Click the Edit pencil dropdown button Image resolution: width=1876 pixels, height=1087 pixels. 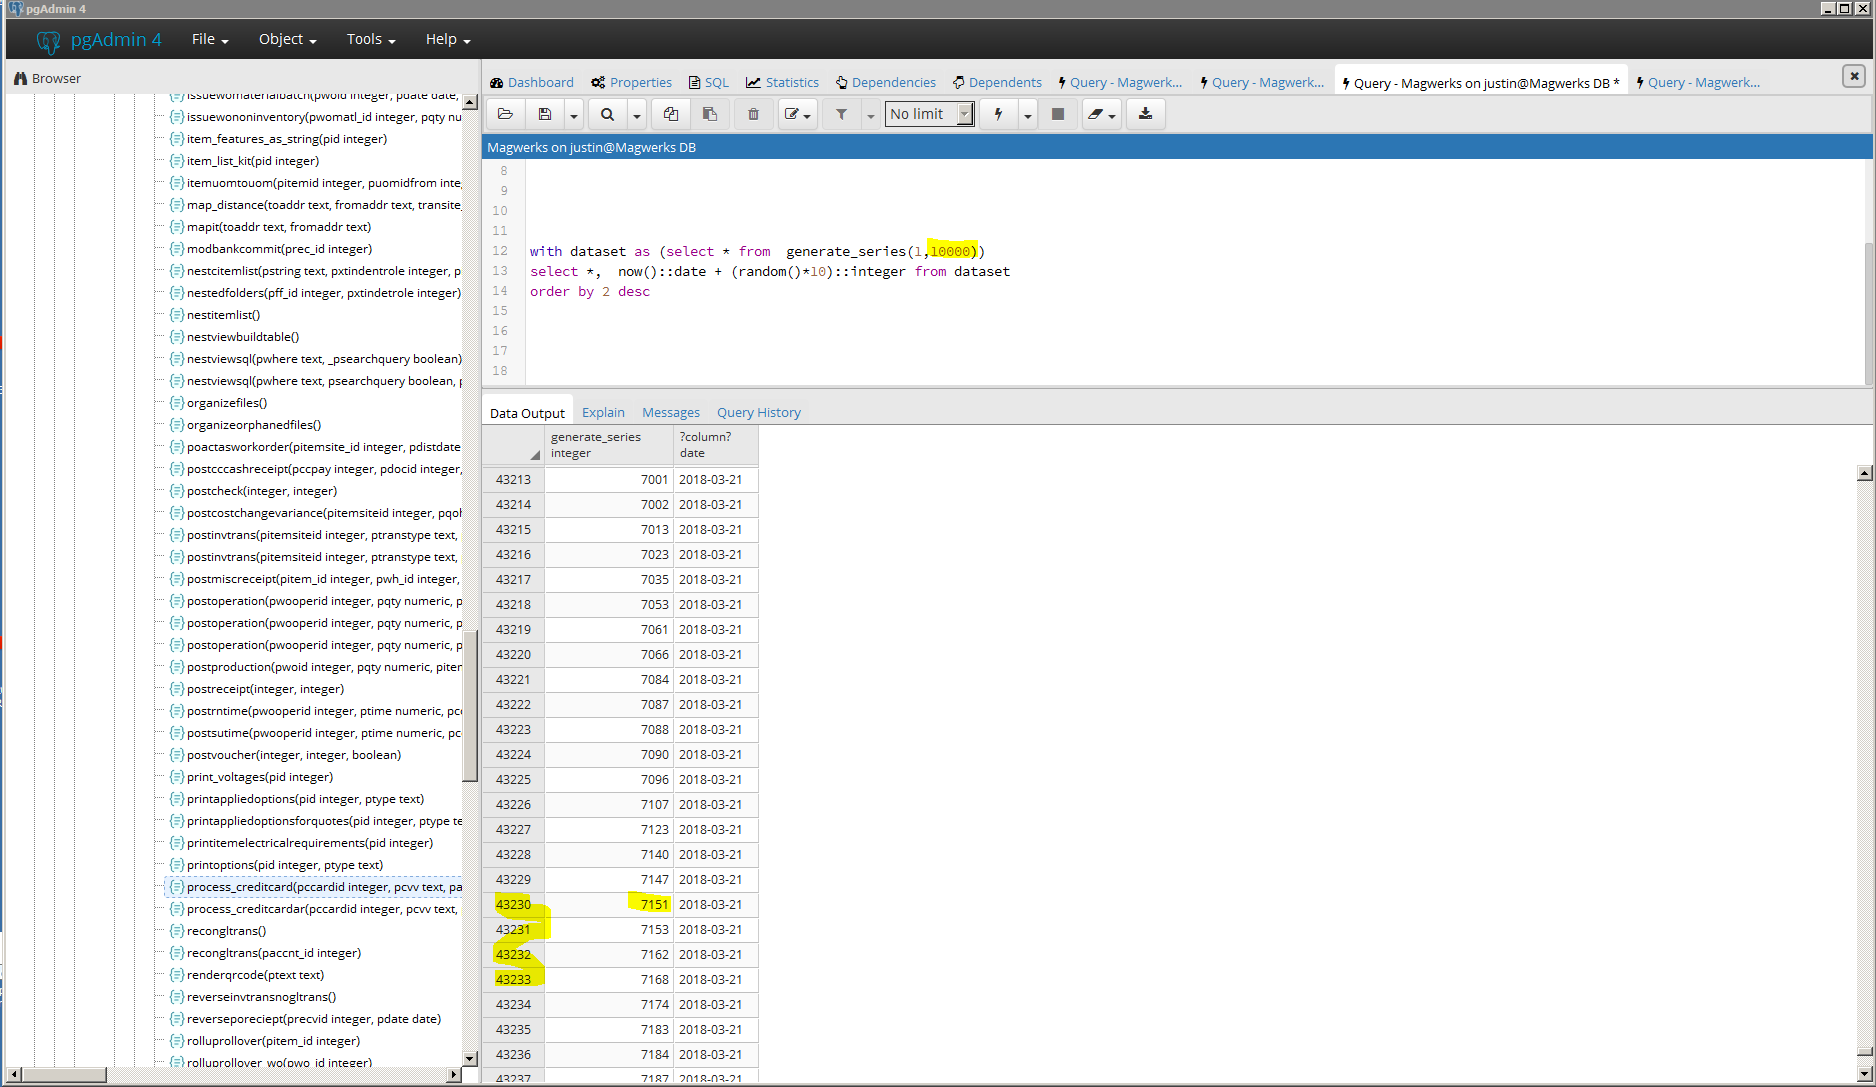click(x=797, y=114)
